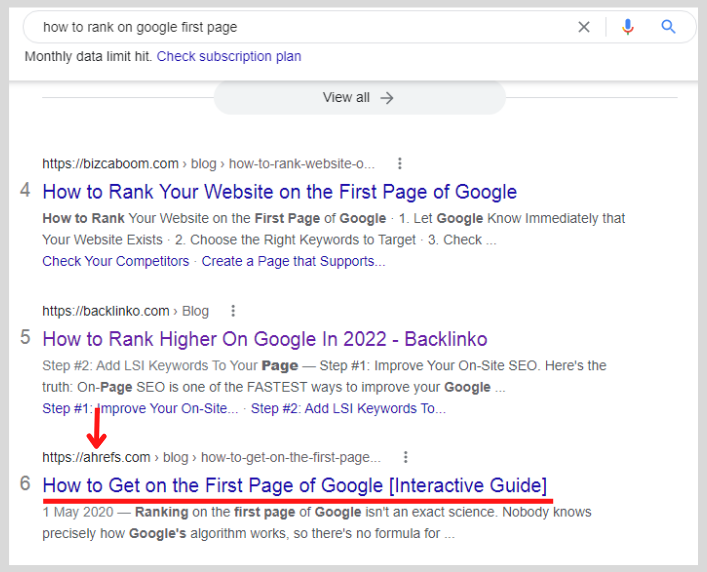The height and width of the screenshot is (572, 707).
Task: Follow Check Your Competitors sitelink
Action: tap(116, 261)
